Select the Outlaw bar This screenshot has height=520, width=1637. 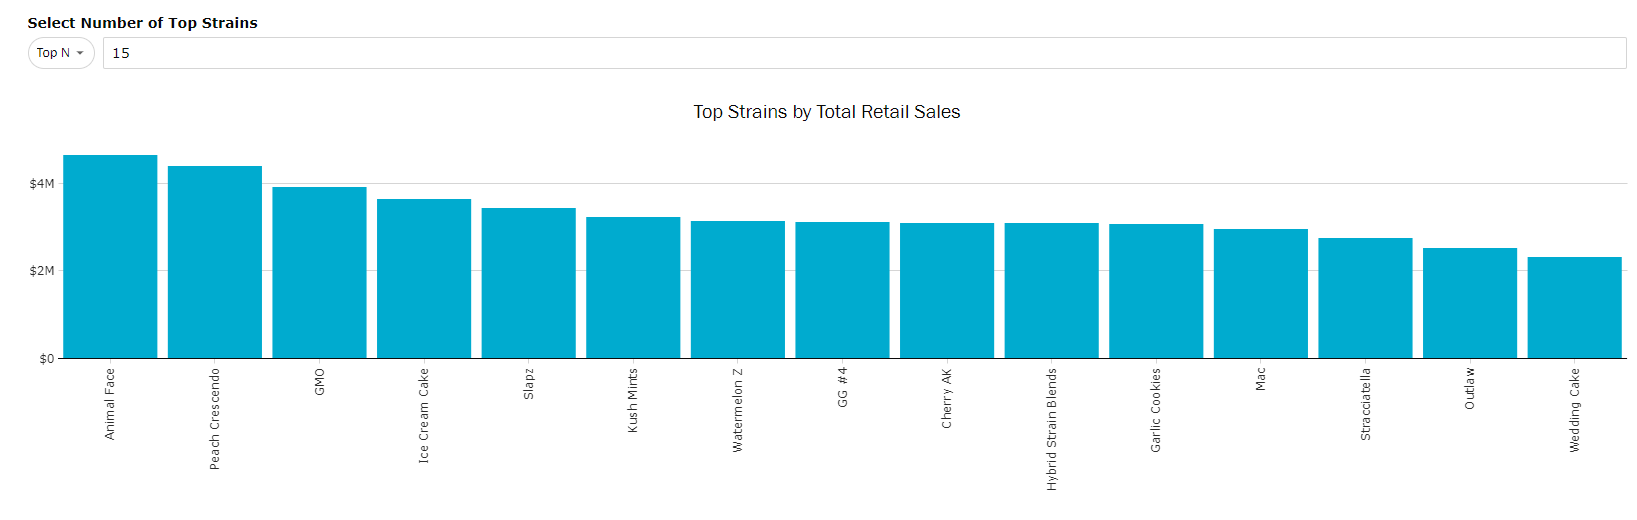[x=1470, y=303]
